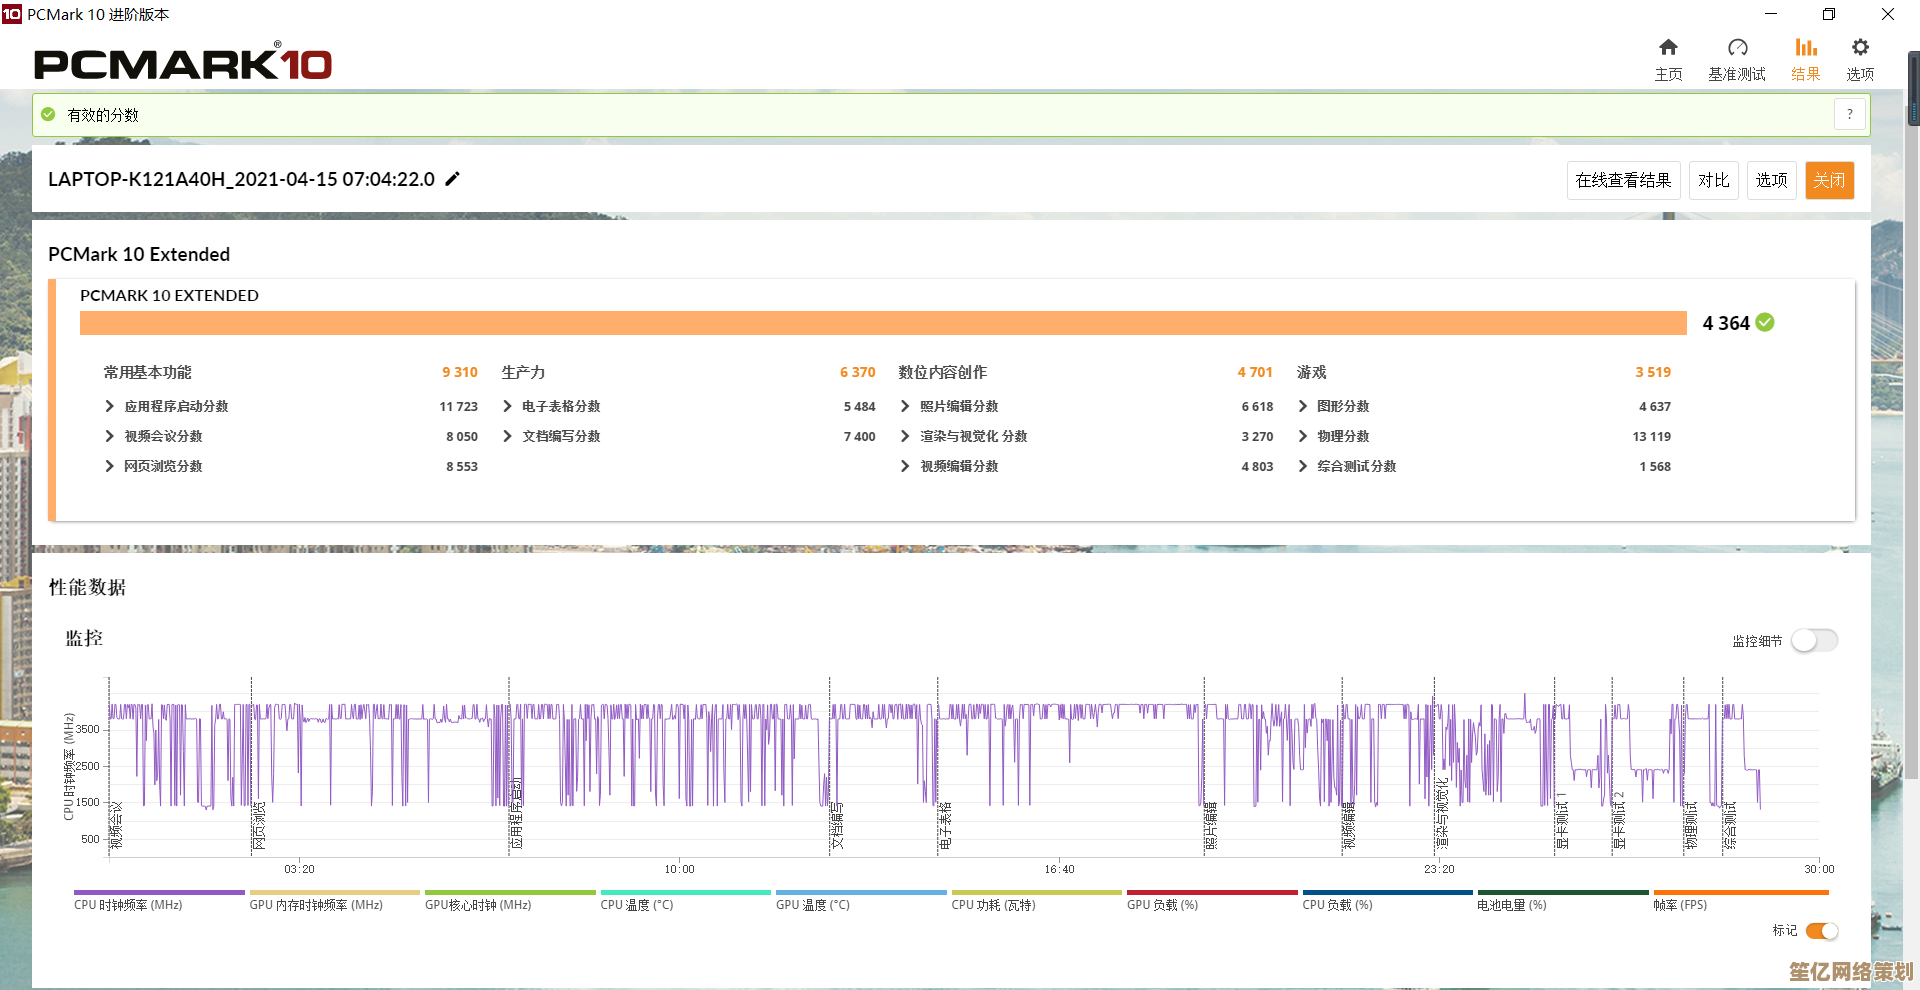Click the question mark help icon

[1850, 115]
